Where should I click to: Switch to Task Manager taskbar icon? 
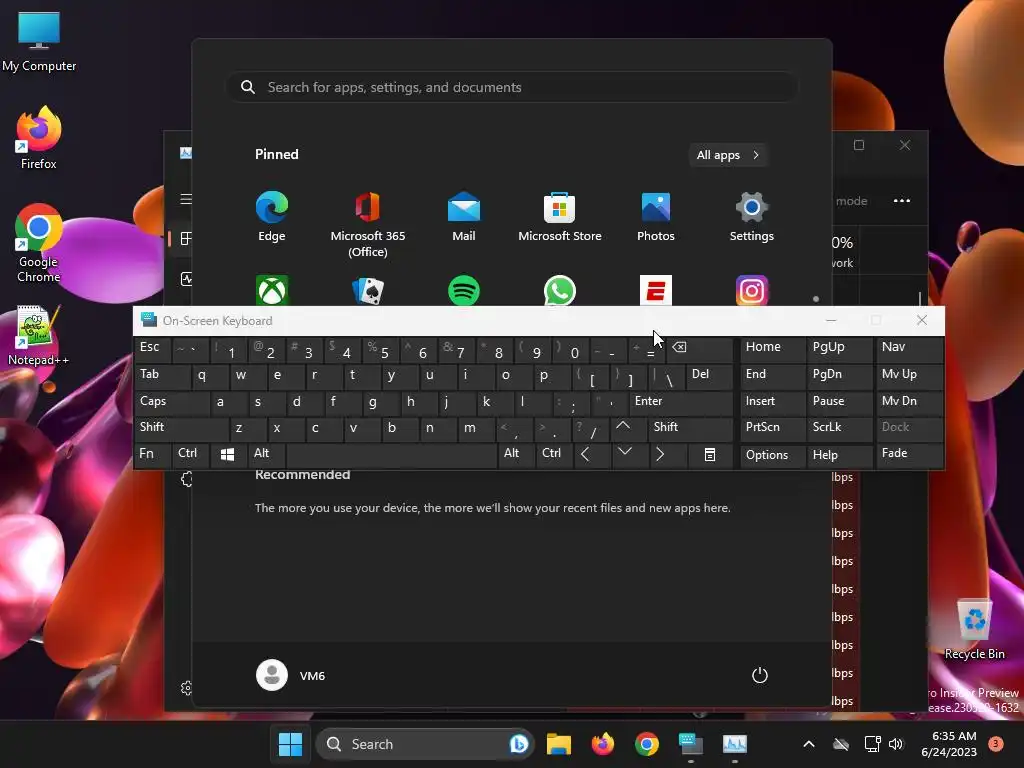pos(735,744)
